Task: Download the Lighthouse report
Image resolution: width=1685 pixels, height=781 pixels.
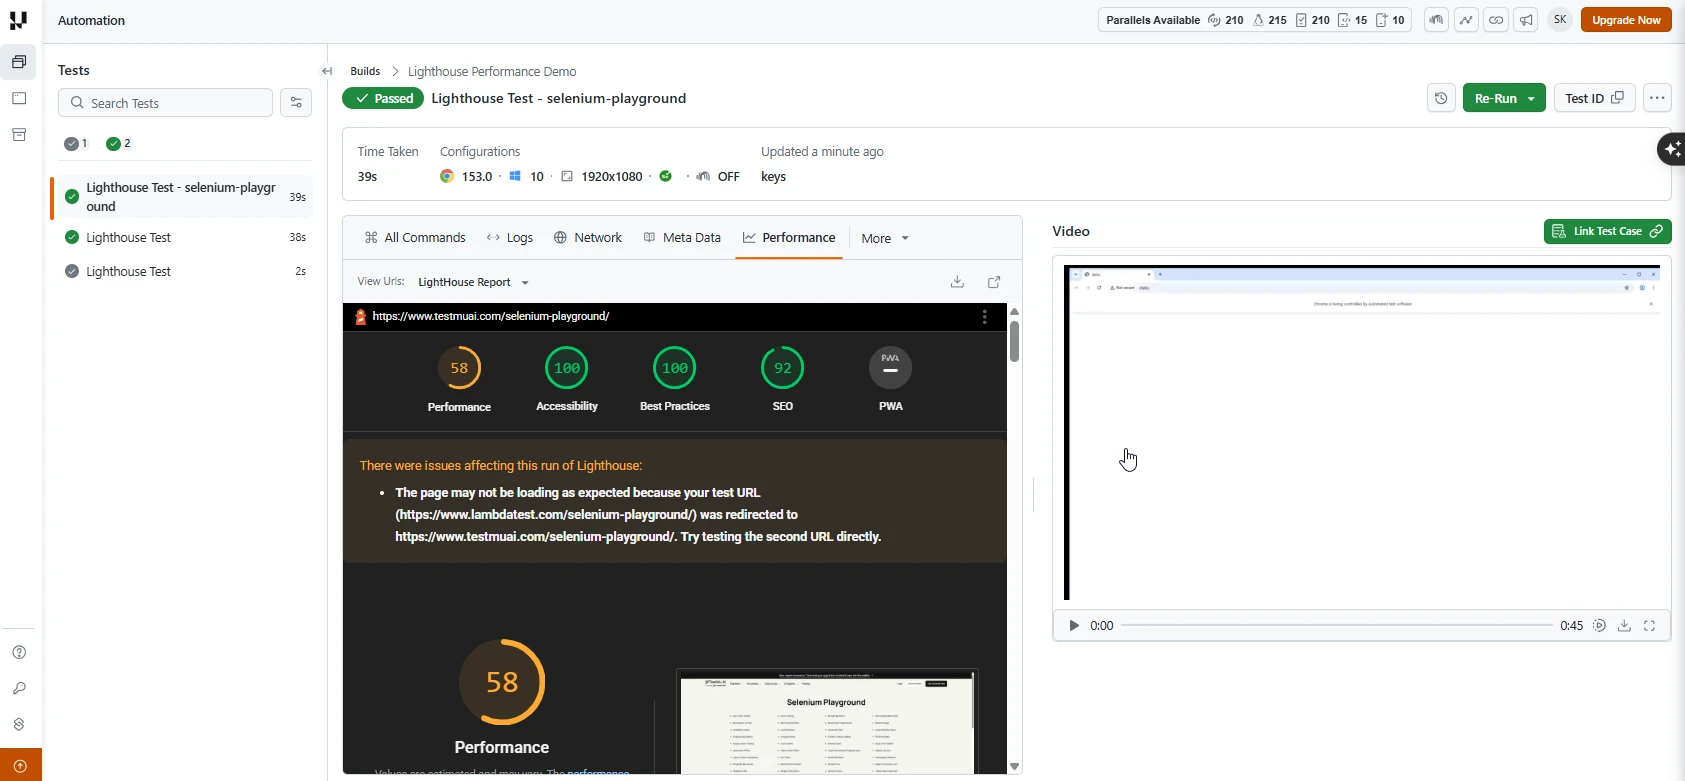Action: pos(957,282)
